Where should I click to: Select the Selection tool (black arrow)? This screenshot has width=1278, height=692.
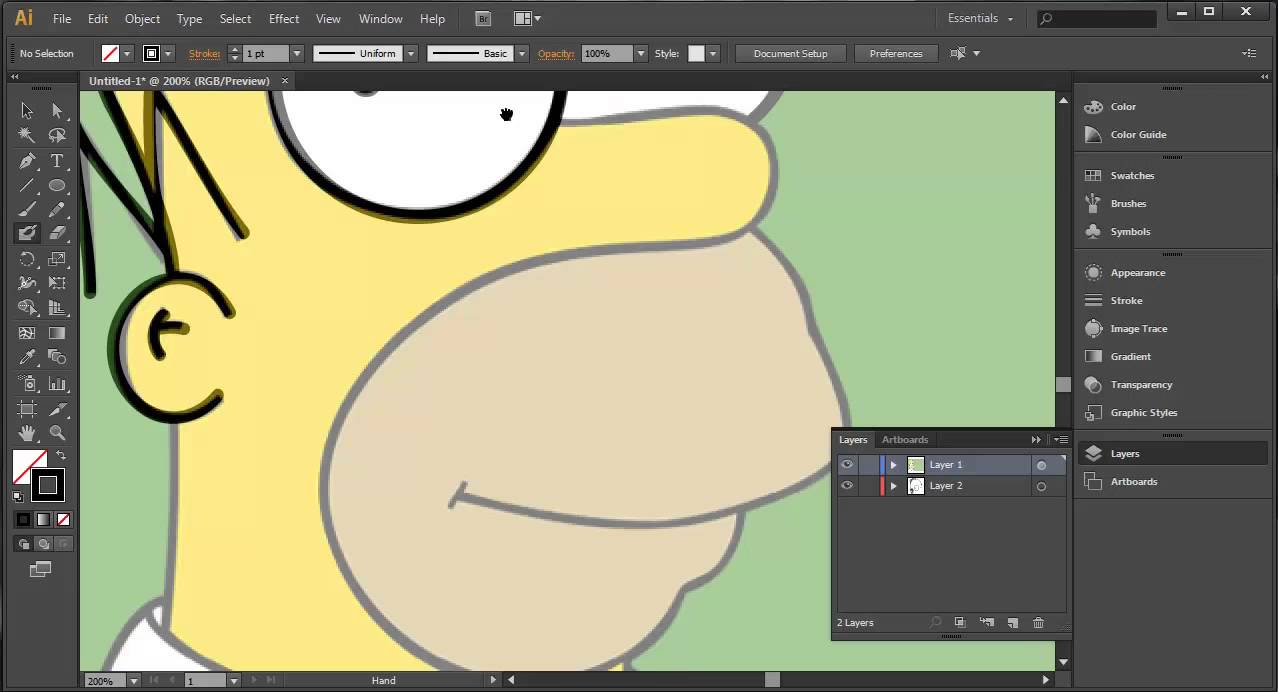(27, 111)
